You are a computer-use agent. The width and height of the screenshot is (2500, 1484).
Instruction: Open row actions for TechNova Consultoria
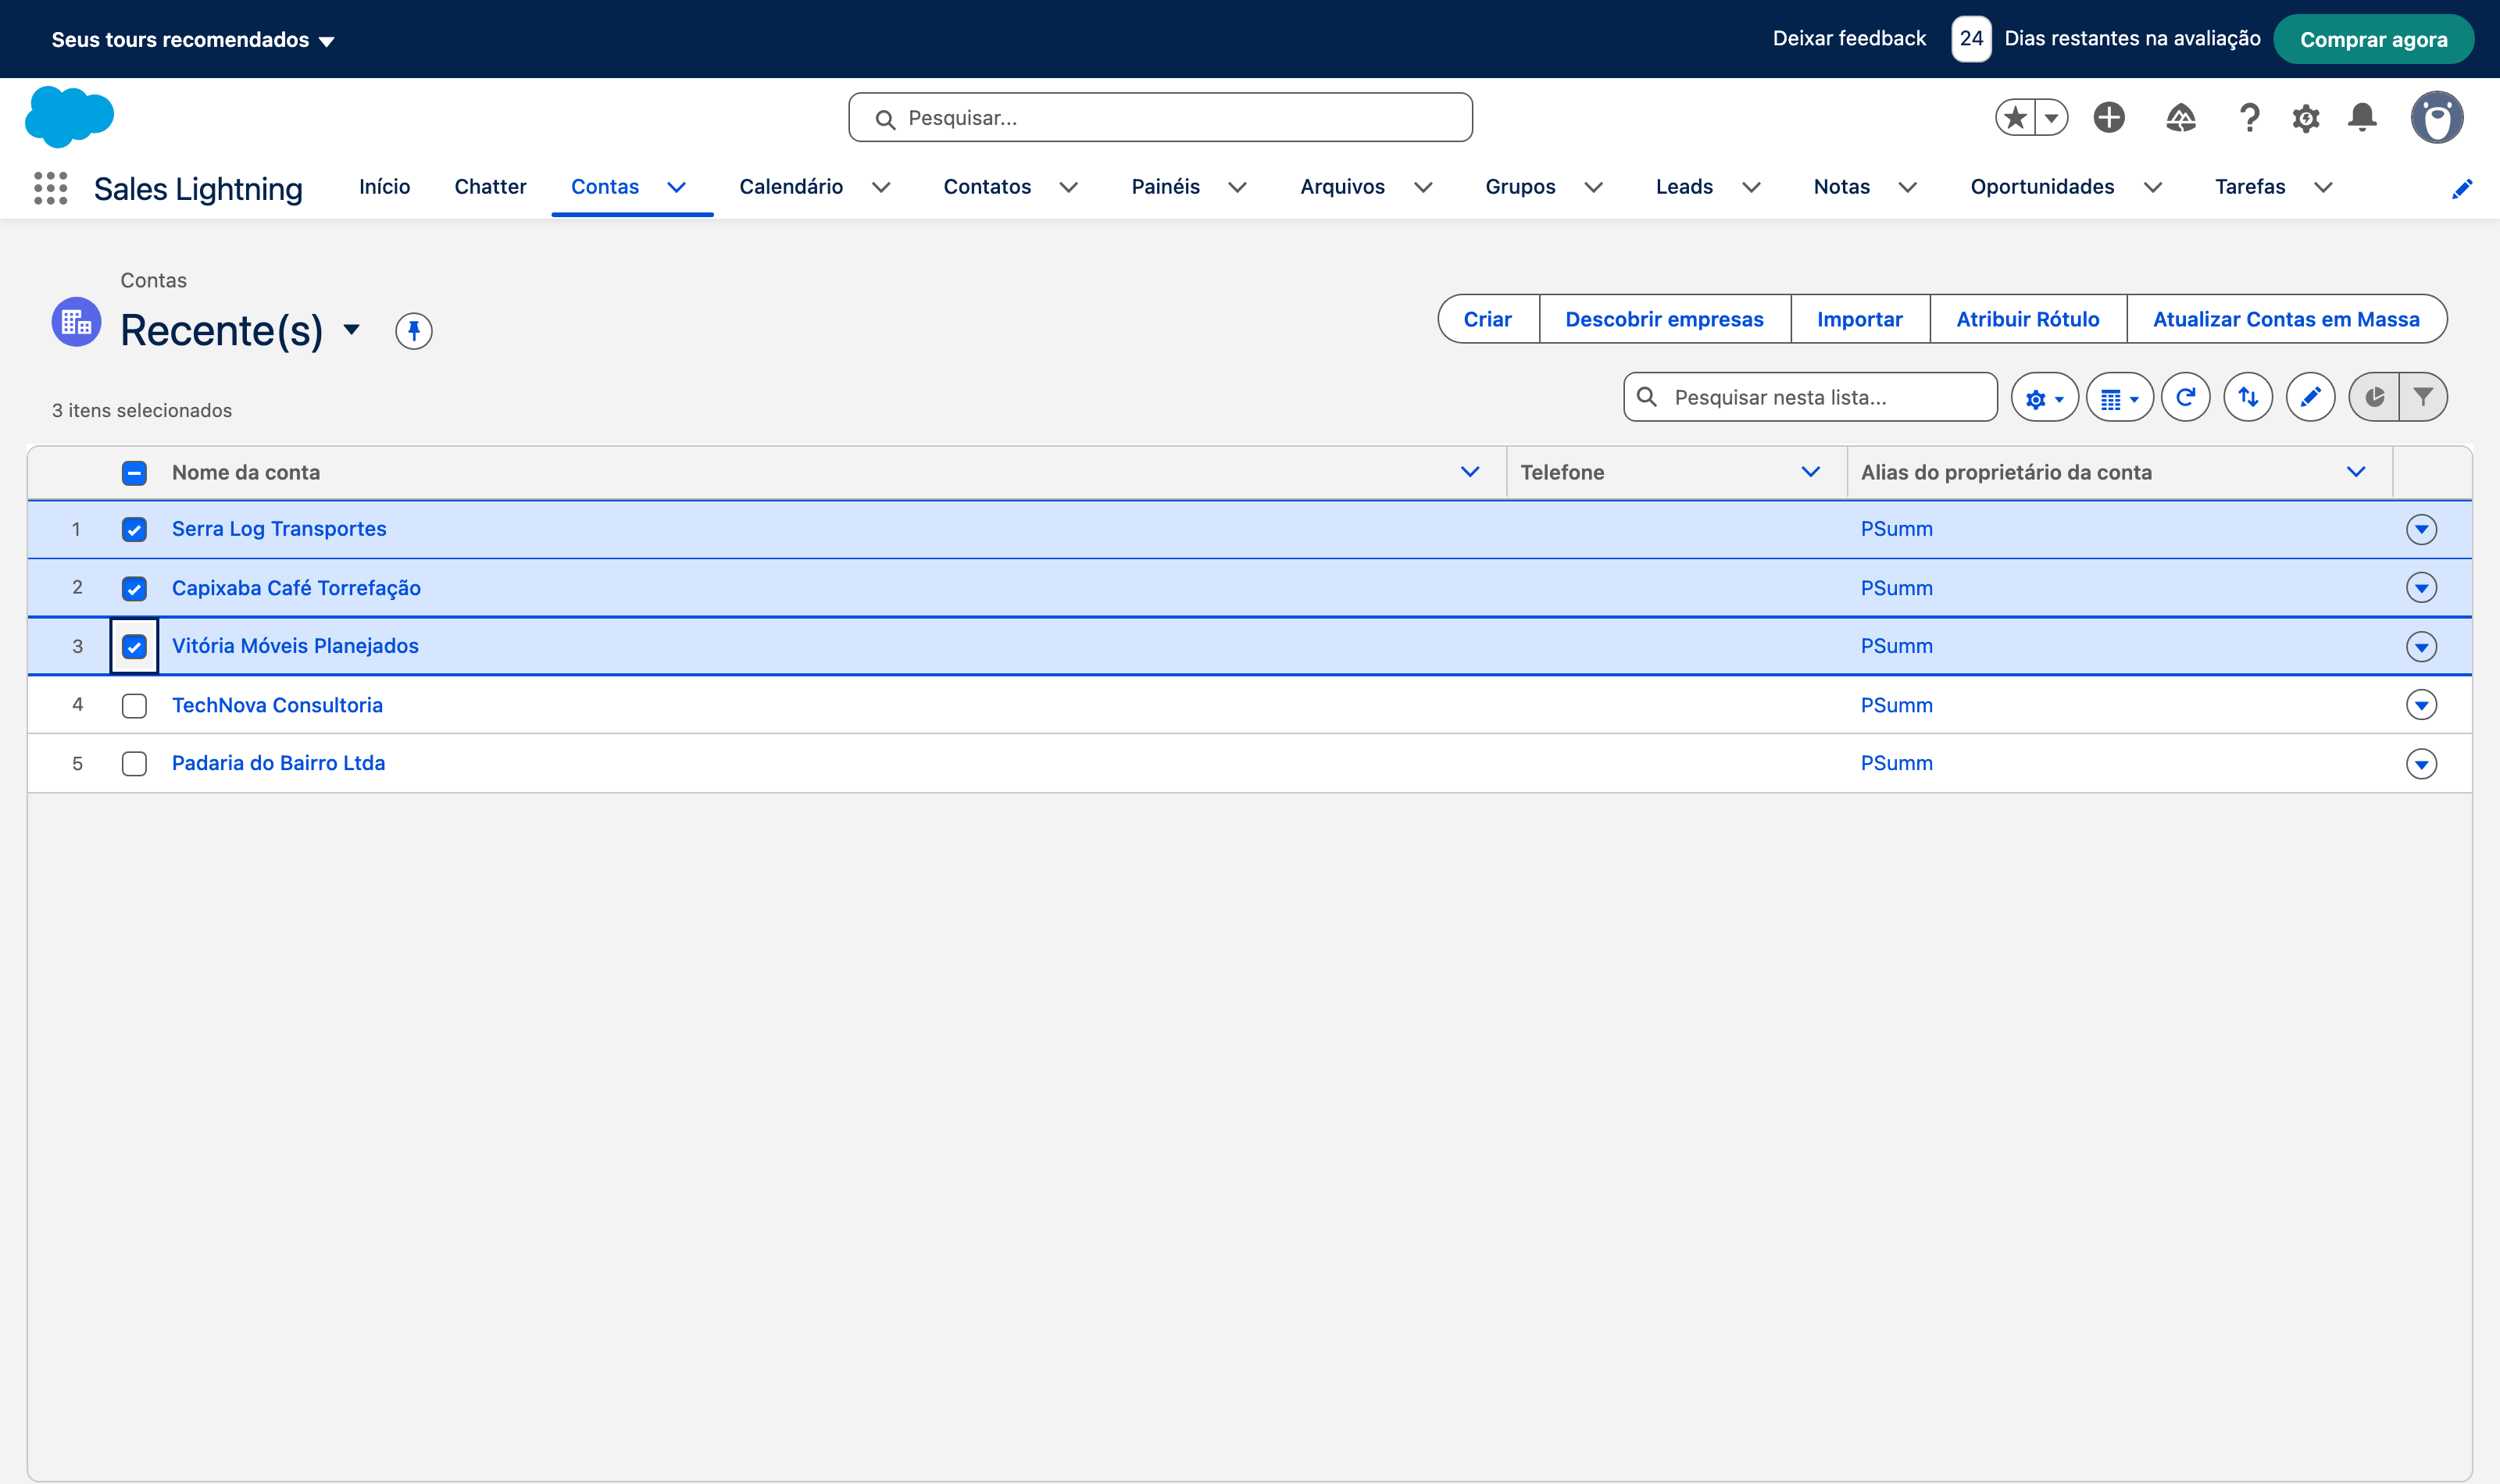[2421, 705]
